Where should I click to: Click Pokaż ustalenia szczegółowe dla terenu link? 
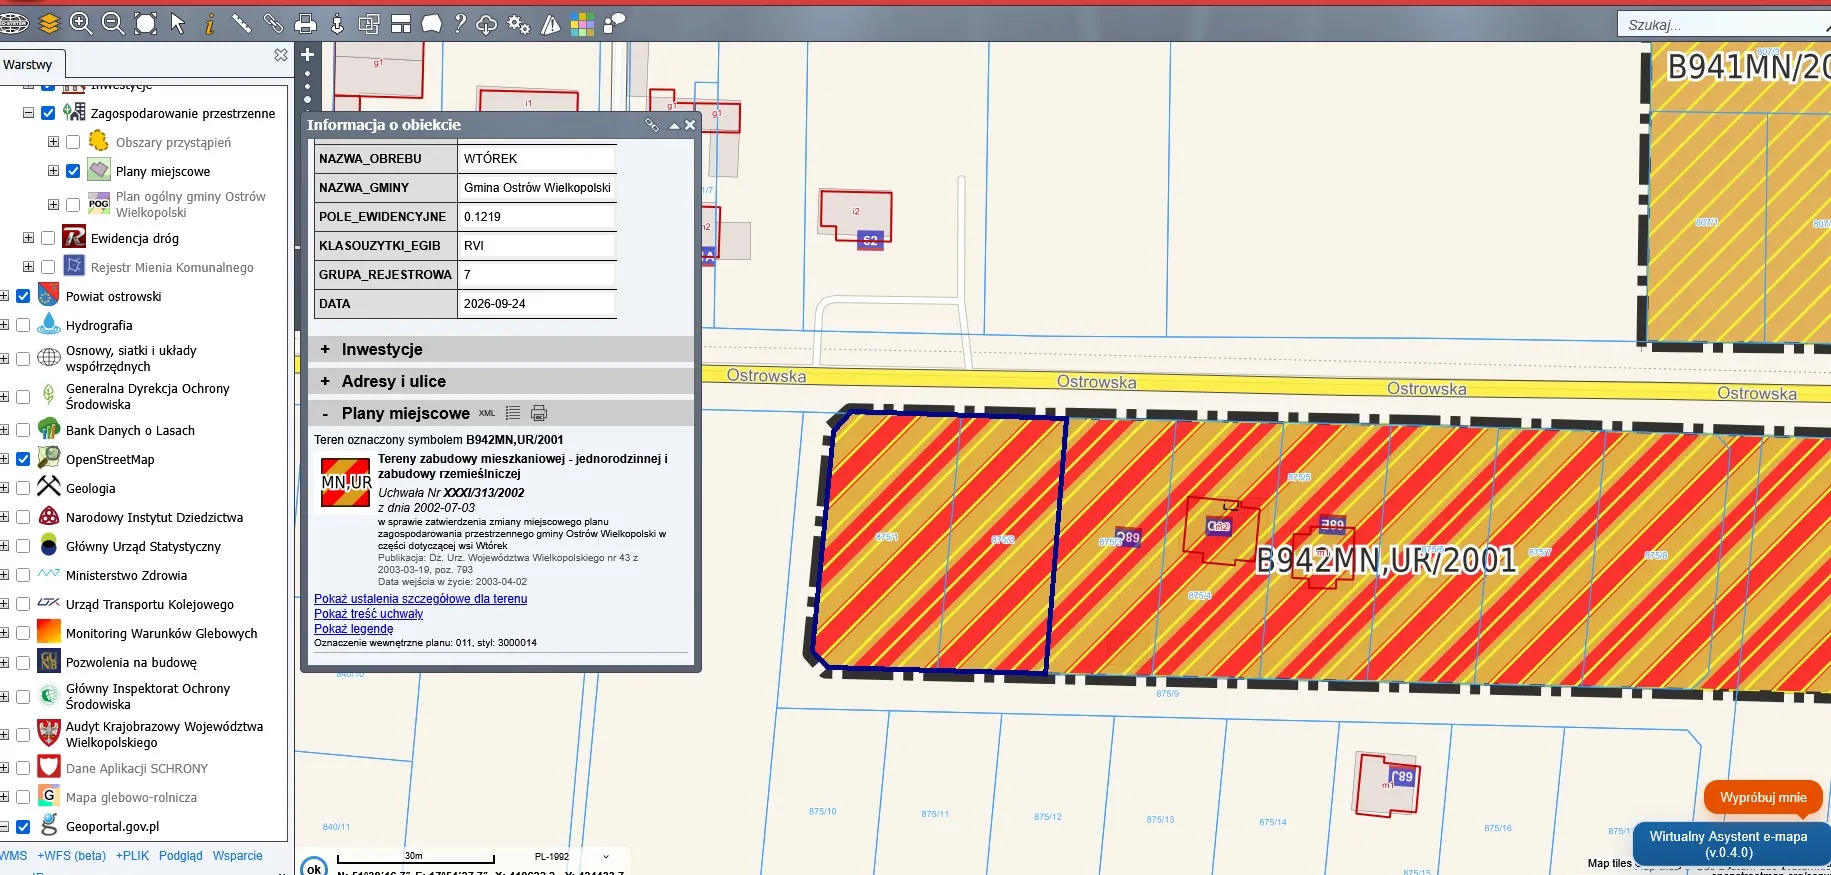click(x=421, y=599)
